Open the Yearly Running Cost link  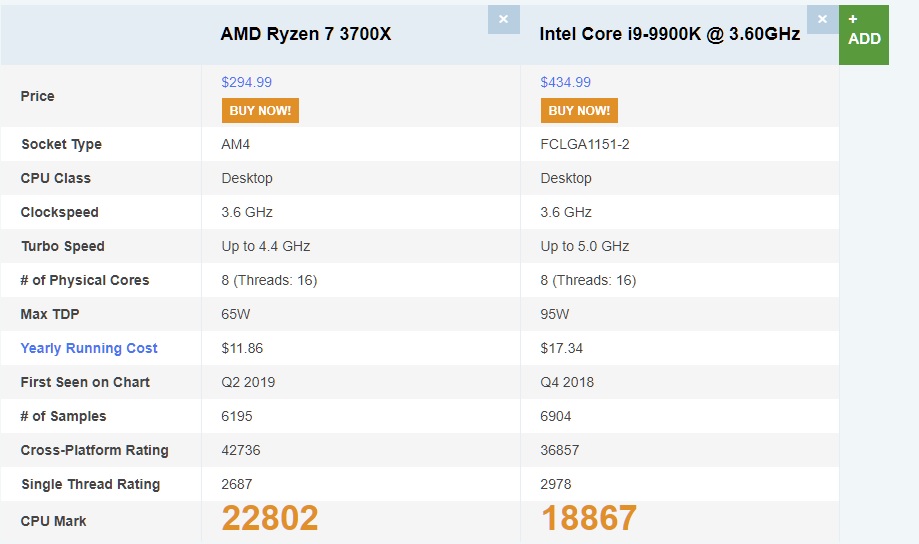pos(89,348)
